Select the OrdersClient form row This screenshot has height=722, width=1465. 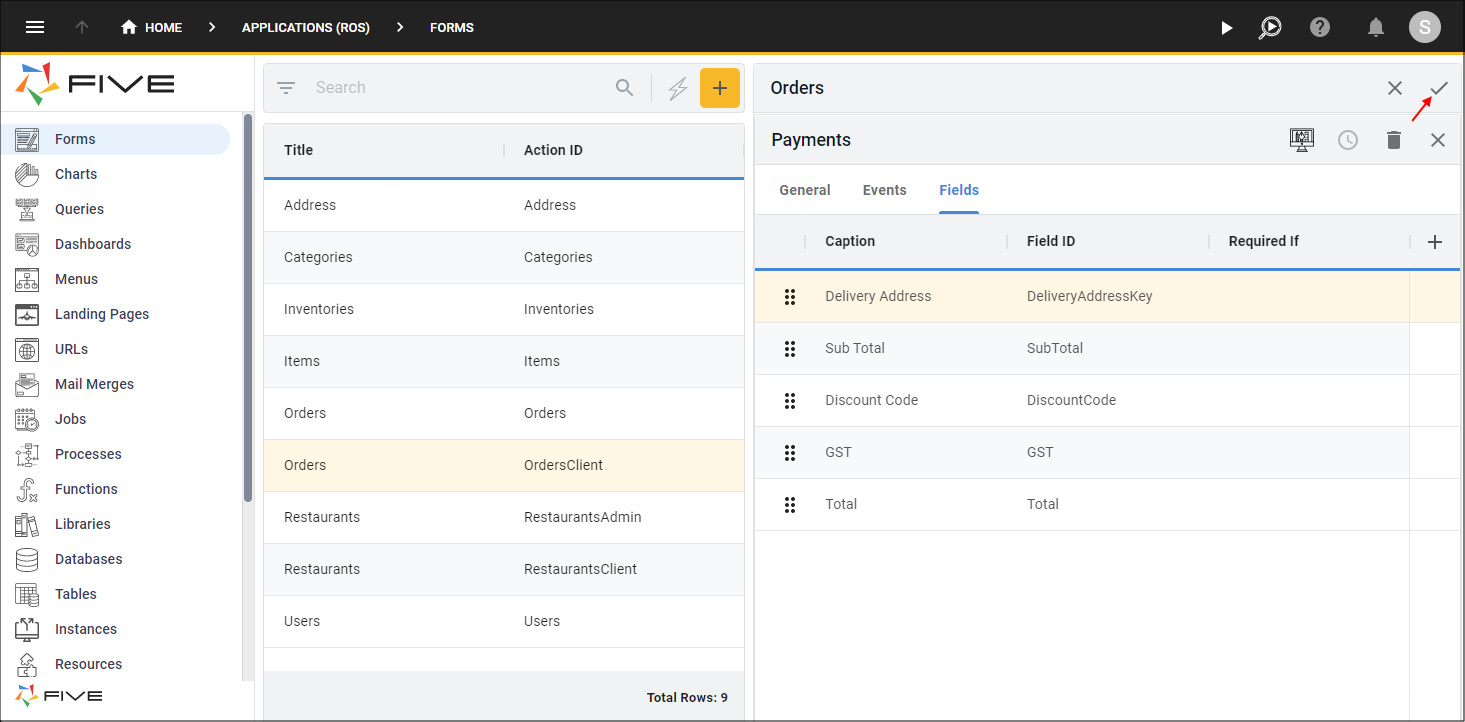pos(504,465)
